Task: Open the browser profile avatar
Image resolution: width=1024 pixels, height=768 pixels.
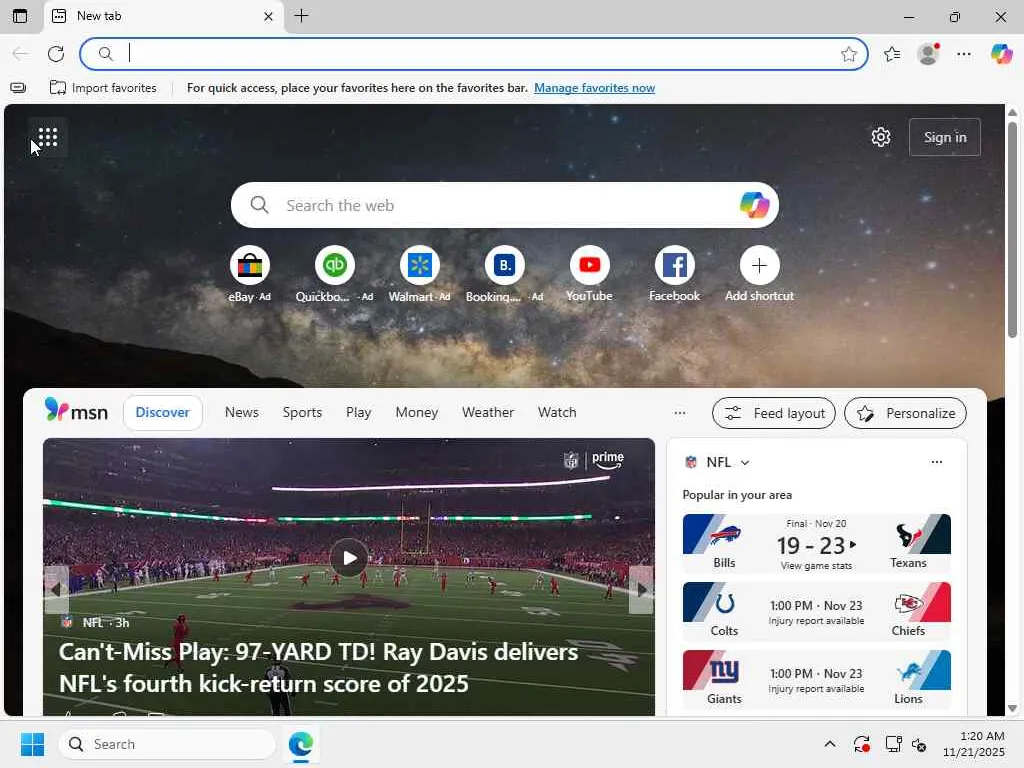Action: pos(928,54)
